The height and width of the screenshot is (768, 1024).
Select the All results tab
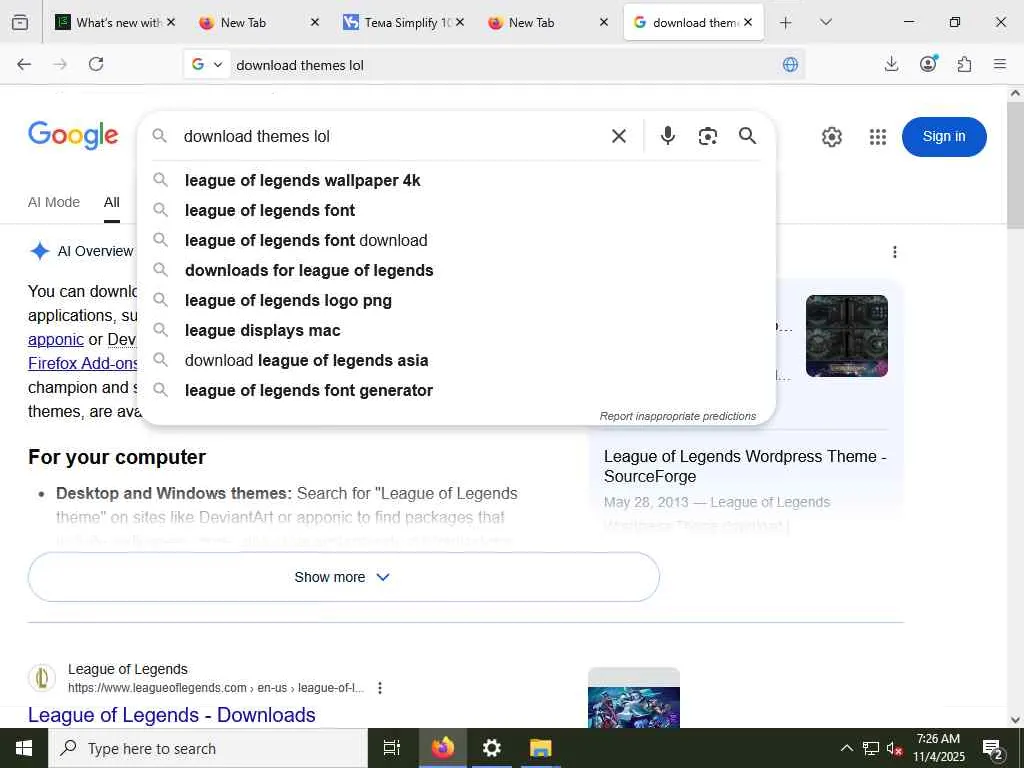tap(112, 202)
